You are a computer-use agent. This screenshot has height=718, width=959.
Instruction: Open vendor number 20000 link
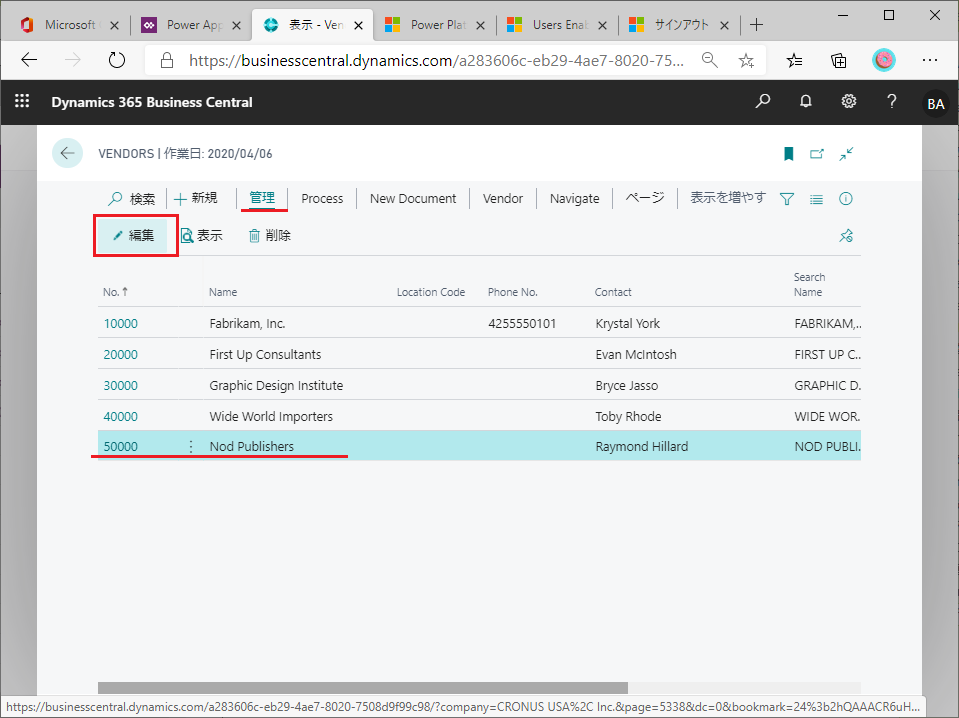tap(120, 355)
